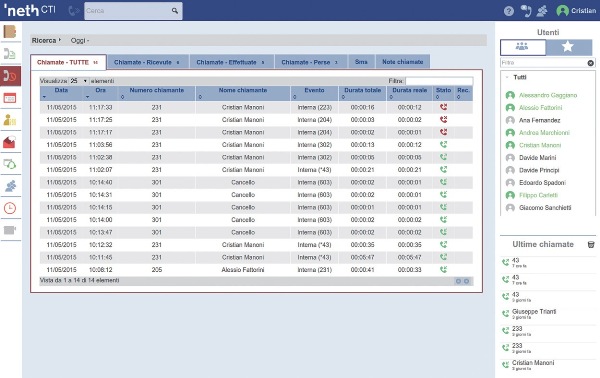The image size is (600, 378).
Task: Show the favorites star tab in Utenti
Action: pyautogui.click(x=569, y=47)
